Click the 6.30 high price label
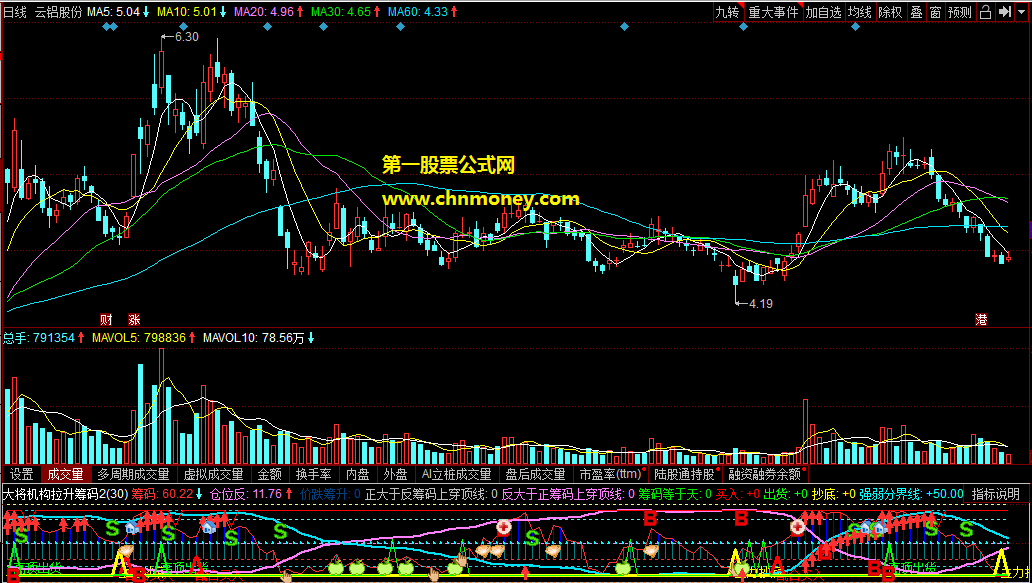The width and height of the screenshot is (1032, 583). 186,37
